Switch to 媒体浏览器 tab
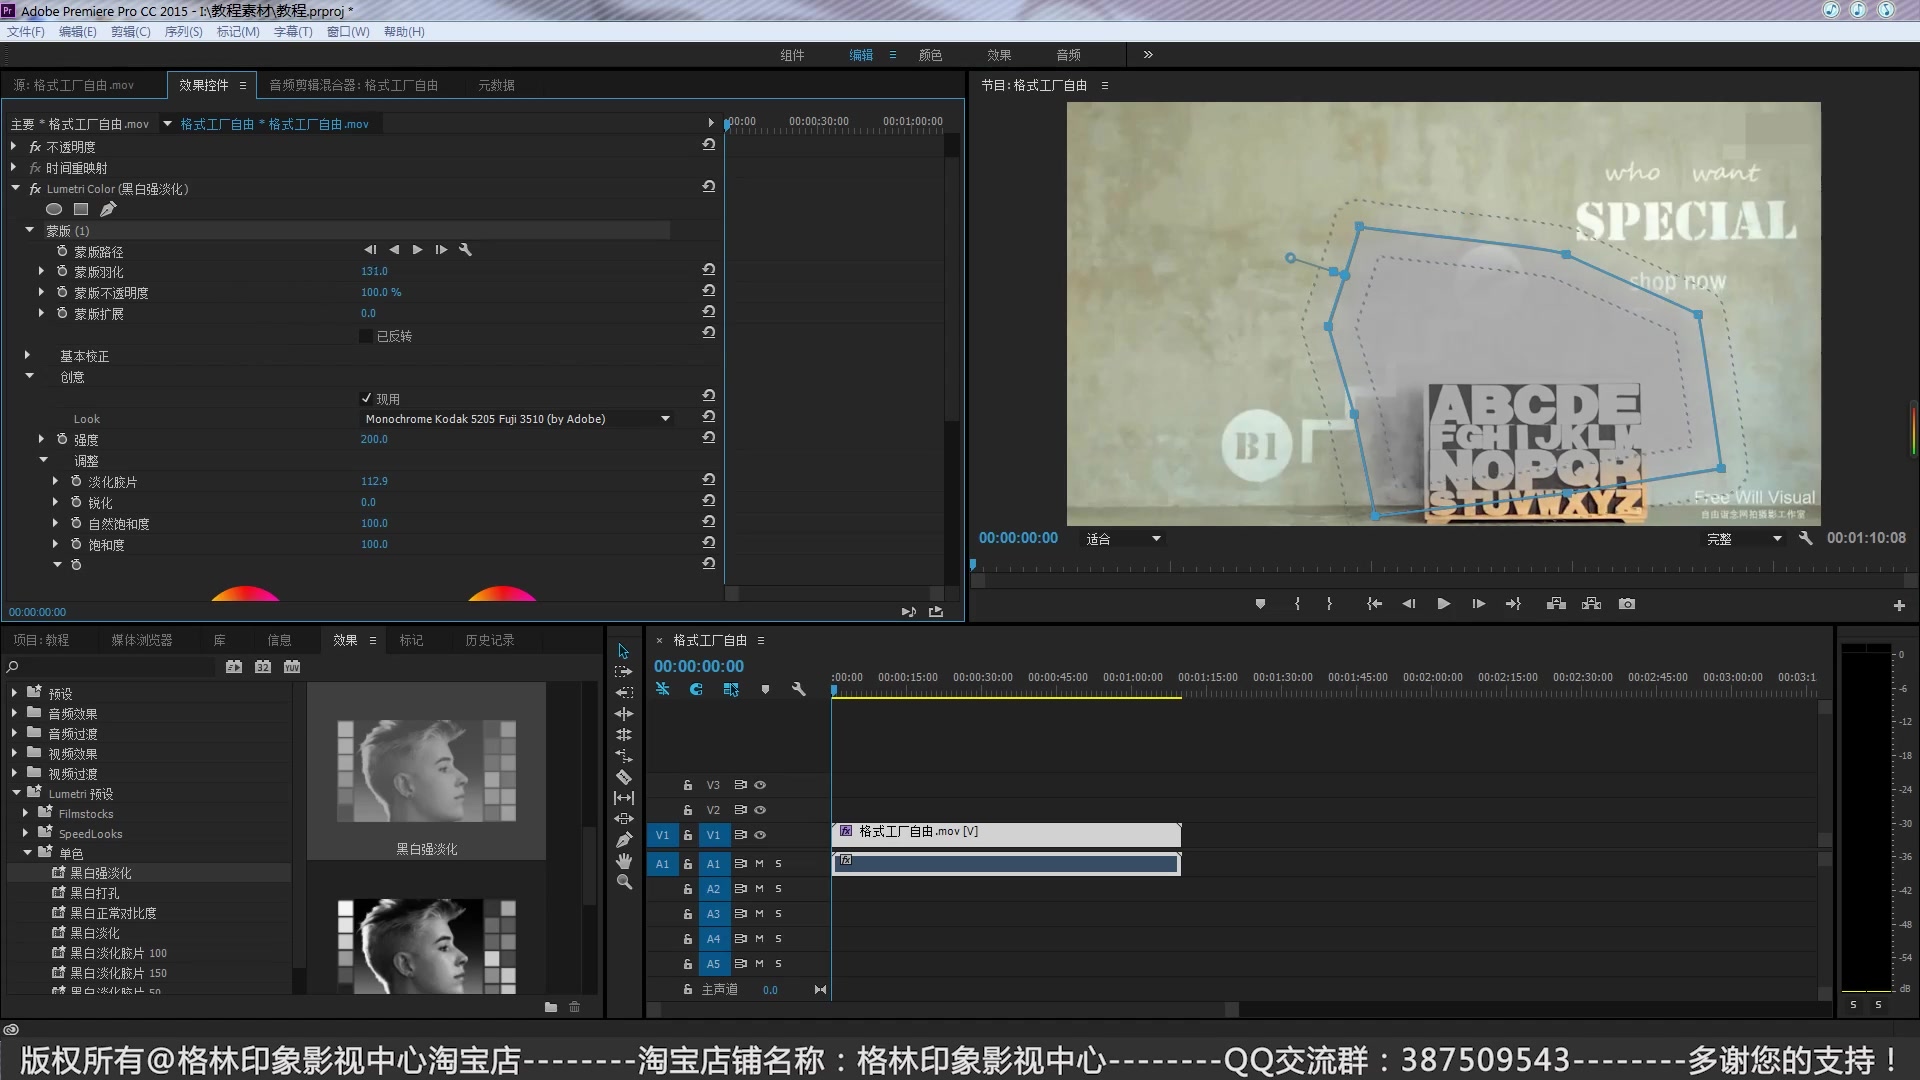Screen dimensions: 1920x1080 pos(141,640)
